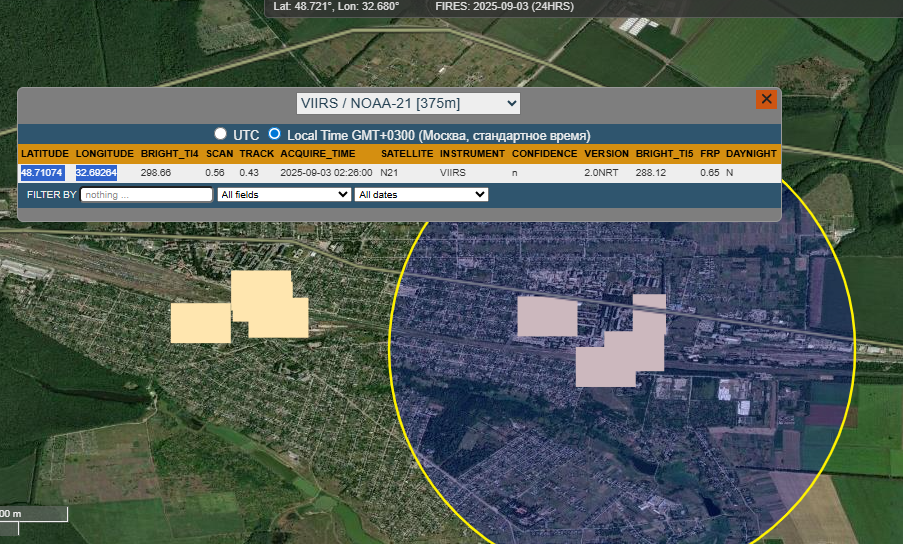Click the N21 satellite cell

[389, 173]
